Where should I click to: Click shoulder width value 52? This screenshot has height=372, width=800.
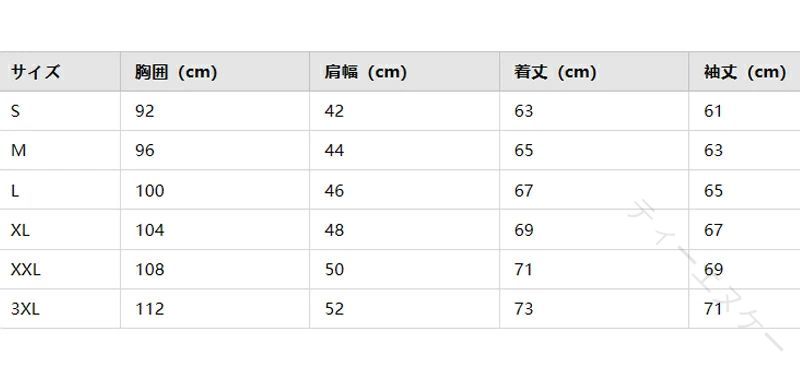pos(334,309)
